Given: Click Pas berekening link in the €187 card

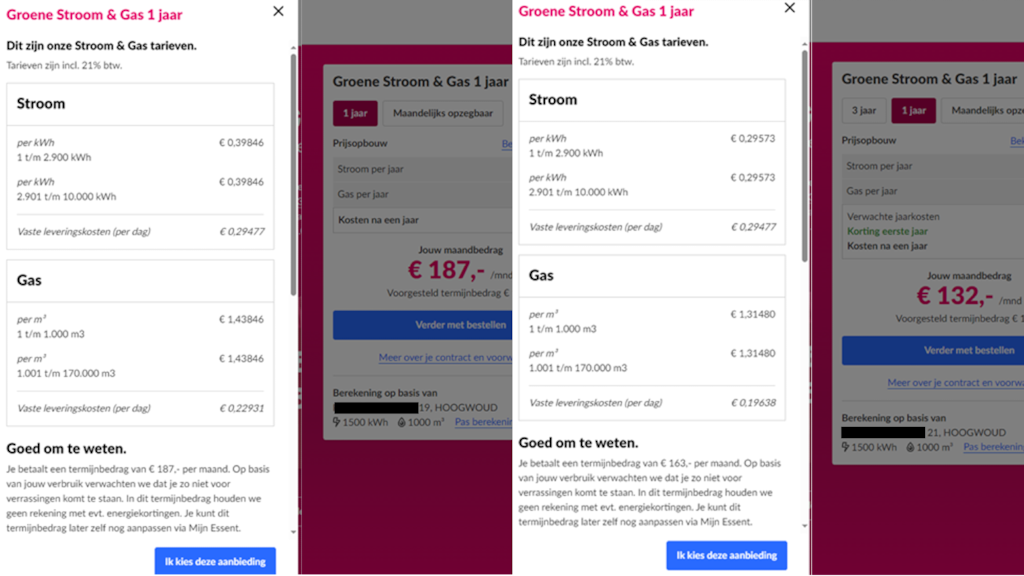Looking at the screenshot, I should pyautogui.click(x=483, y=422).
